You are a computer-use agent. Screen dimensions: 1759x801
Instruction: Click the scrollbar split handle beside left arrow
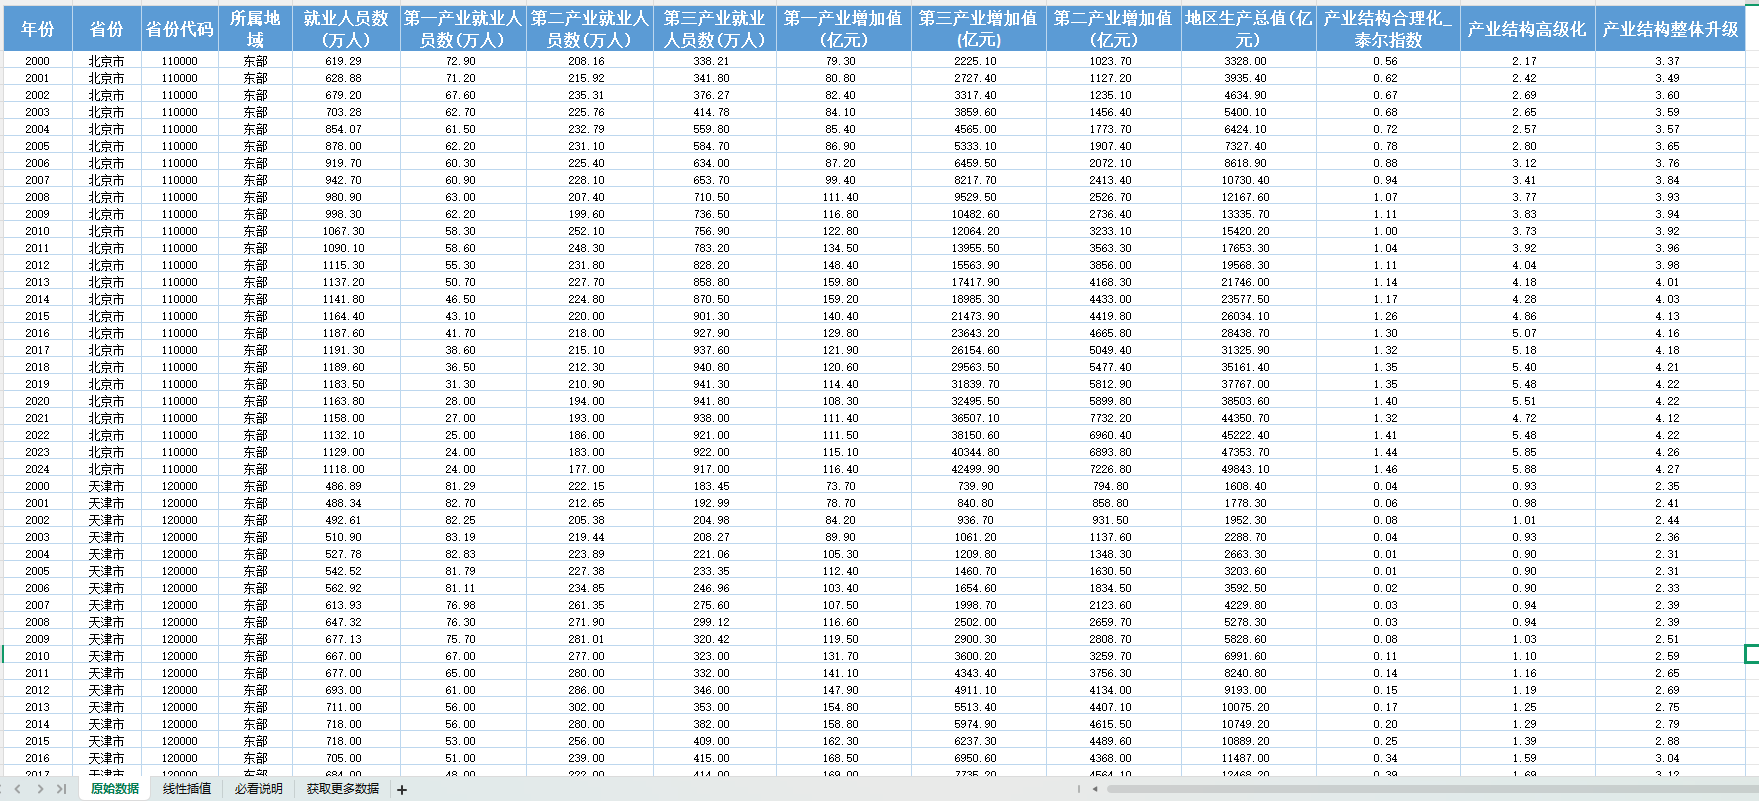(x=1079, y=789)
